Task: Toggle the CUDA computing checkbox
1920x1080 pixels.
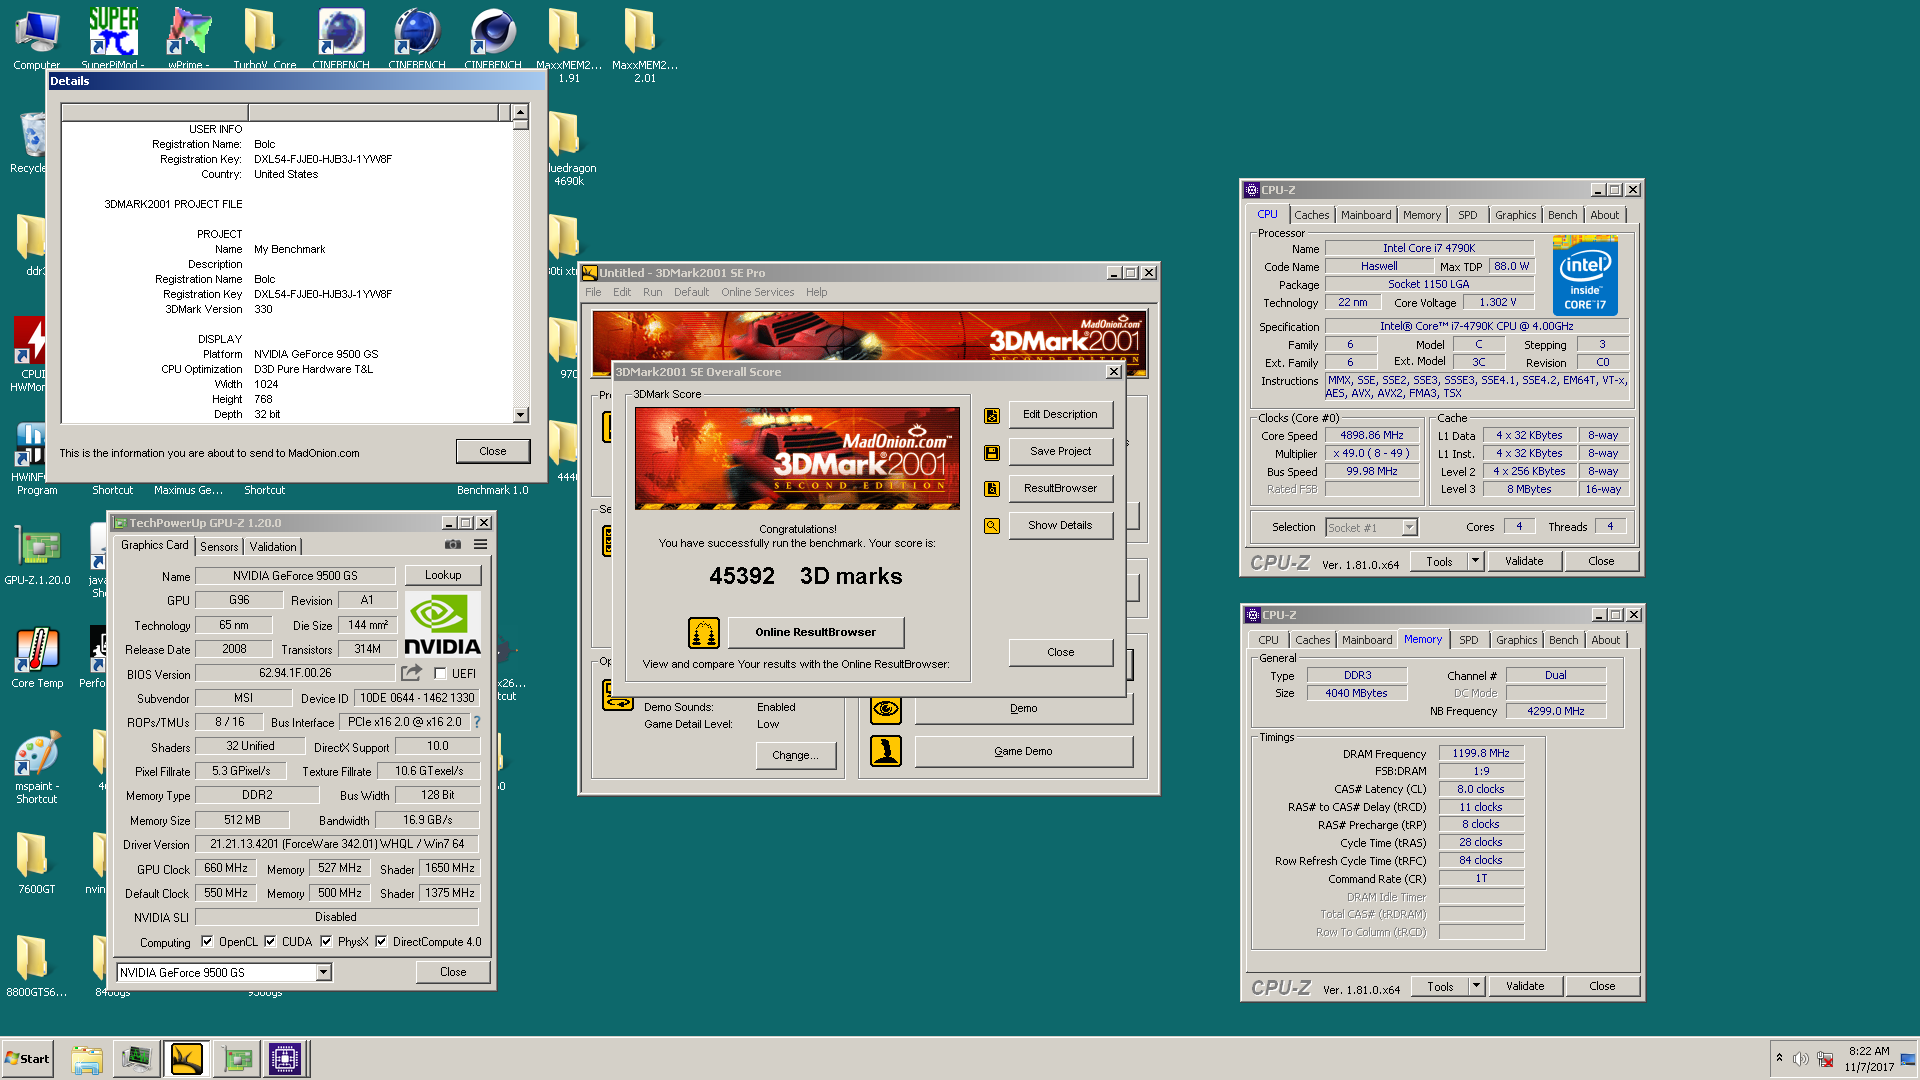Action: click(x=270, y=942)
